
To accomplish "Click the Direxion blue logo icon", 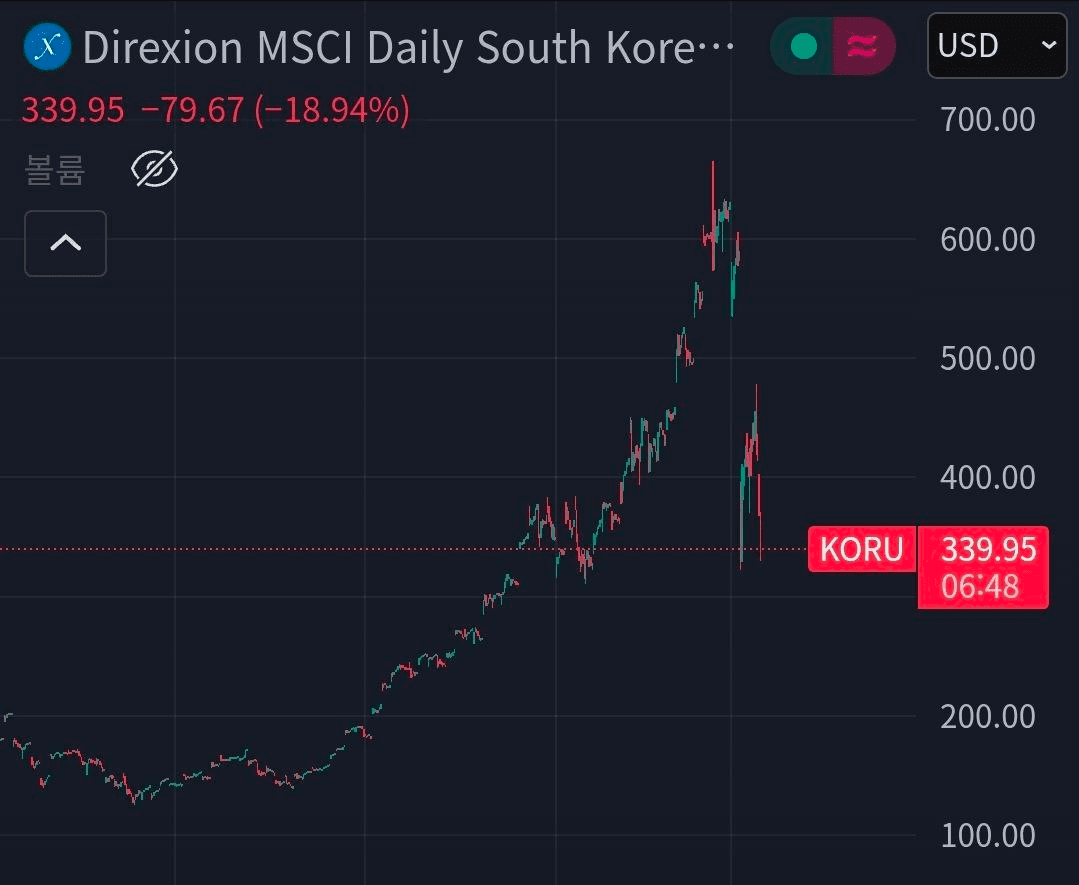I will (47, 47).
